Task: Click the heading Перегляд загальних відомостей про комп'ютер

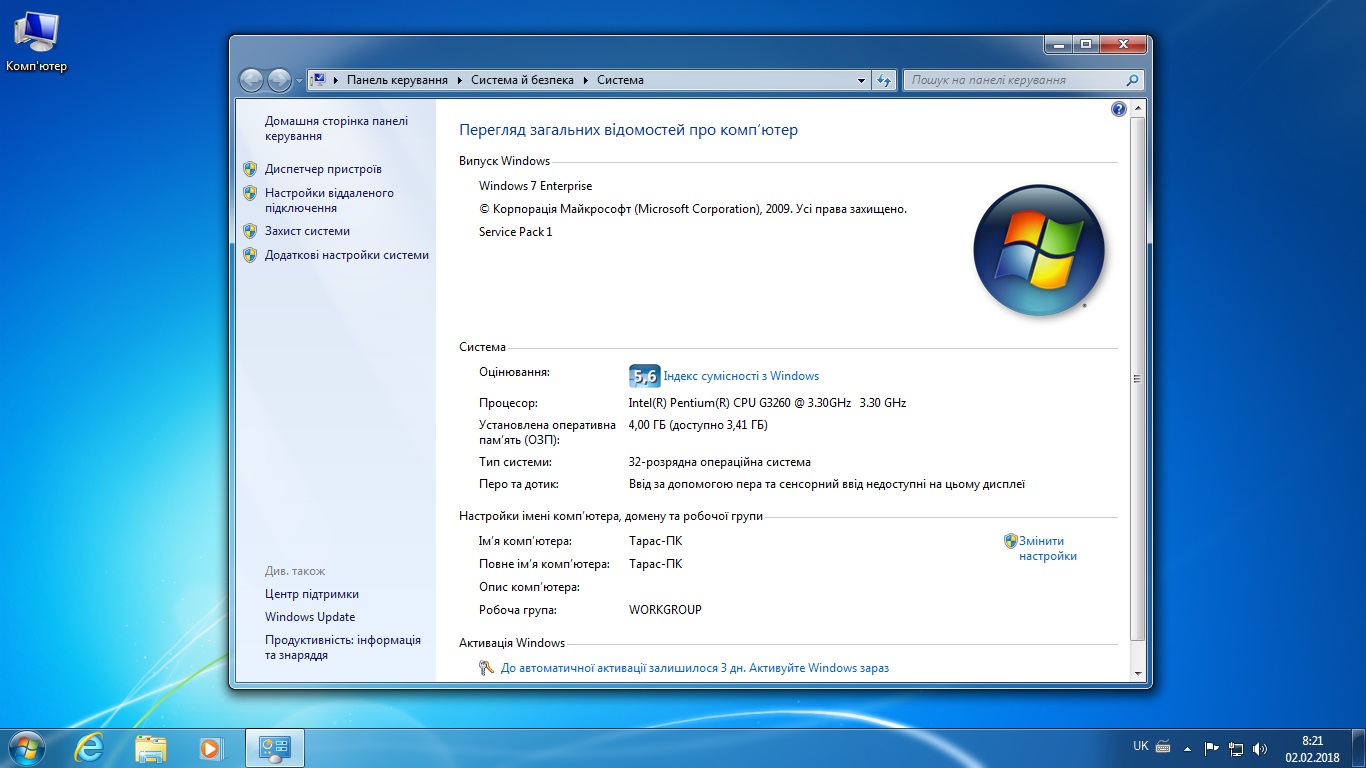Action: point(628,130)
